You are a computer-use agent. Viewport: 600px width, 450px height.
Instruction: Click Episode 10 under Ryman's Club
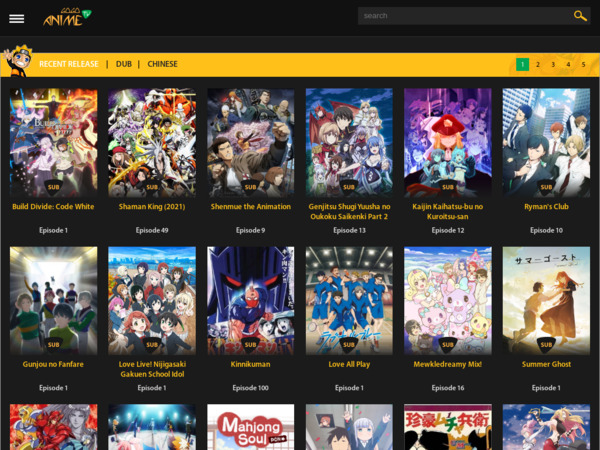(546, 230)
